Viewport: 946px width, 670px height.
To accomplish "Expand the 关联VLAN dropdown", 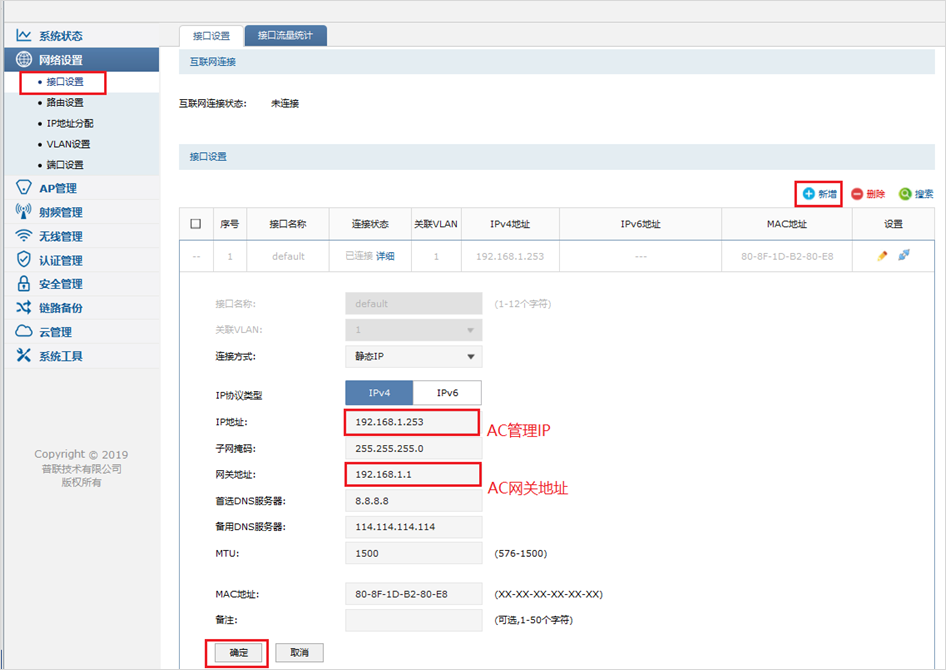I will (x=413, y=330).
